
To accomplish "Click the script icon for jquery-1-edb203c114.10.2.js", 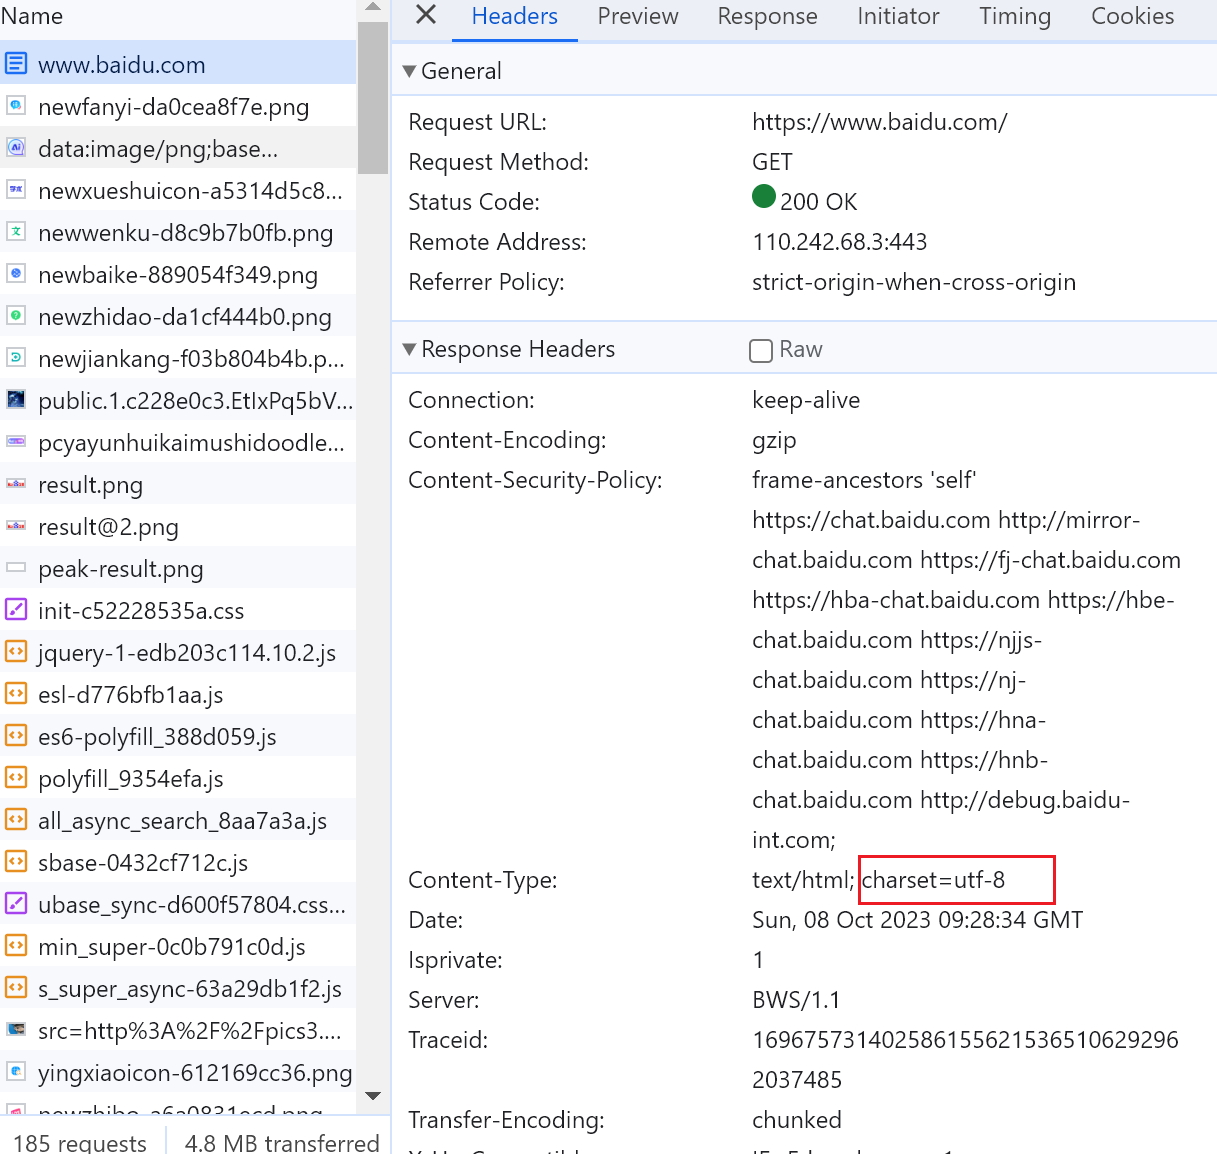I will (x=16, y=652).
